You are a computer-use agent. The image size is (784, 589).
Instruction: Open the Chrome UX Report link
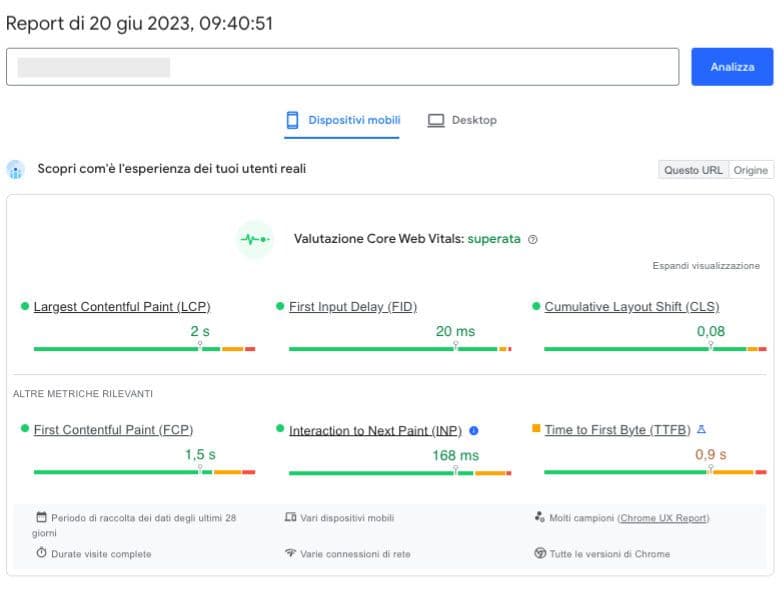click(664, 518)
